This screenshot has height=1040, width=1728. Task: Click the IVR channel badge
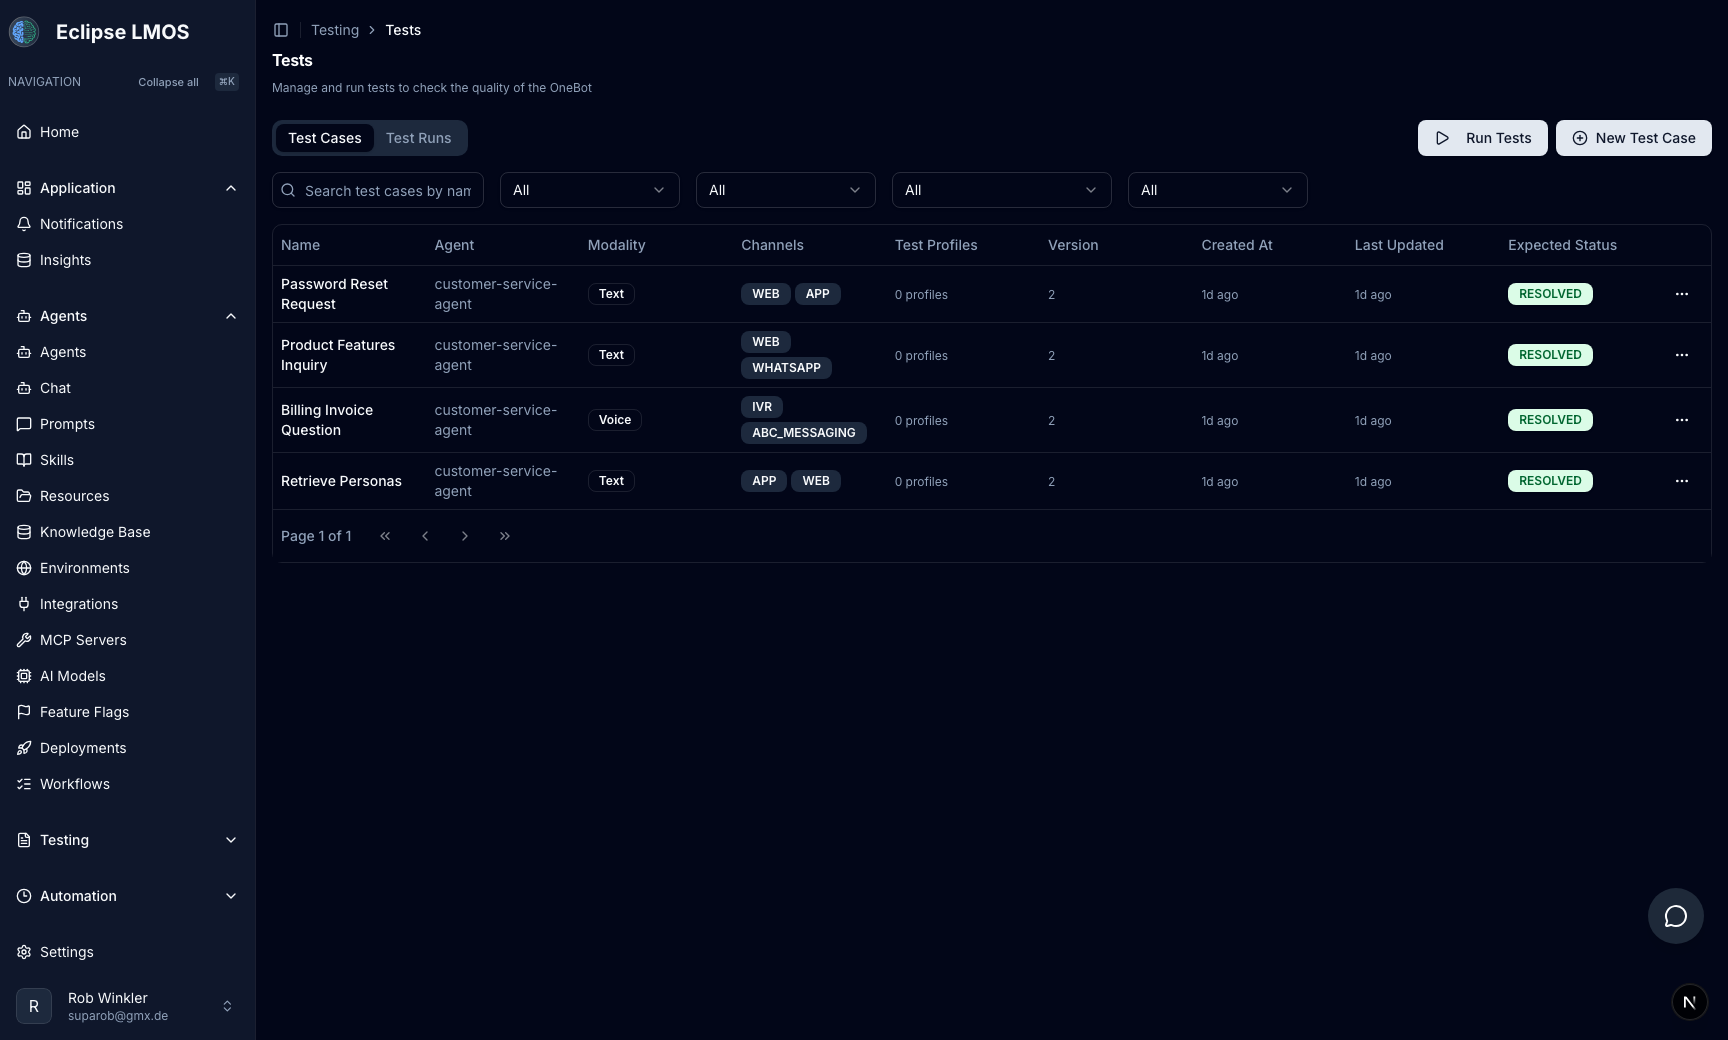762,407
